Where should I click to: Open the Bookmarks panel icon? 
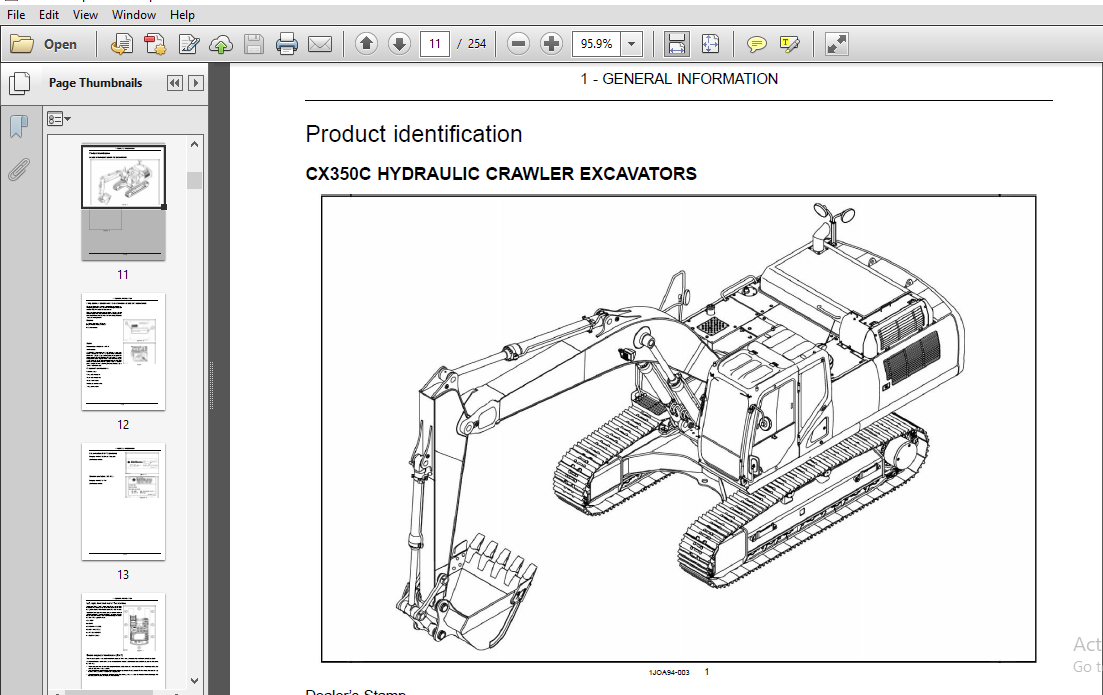tap(19, 127)
